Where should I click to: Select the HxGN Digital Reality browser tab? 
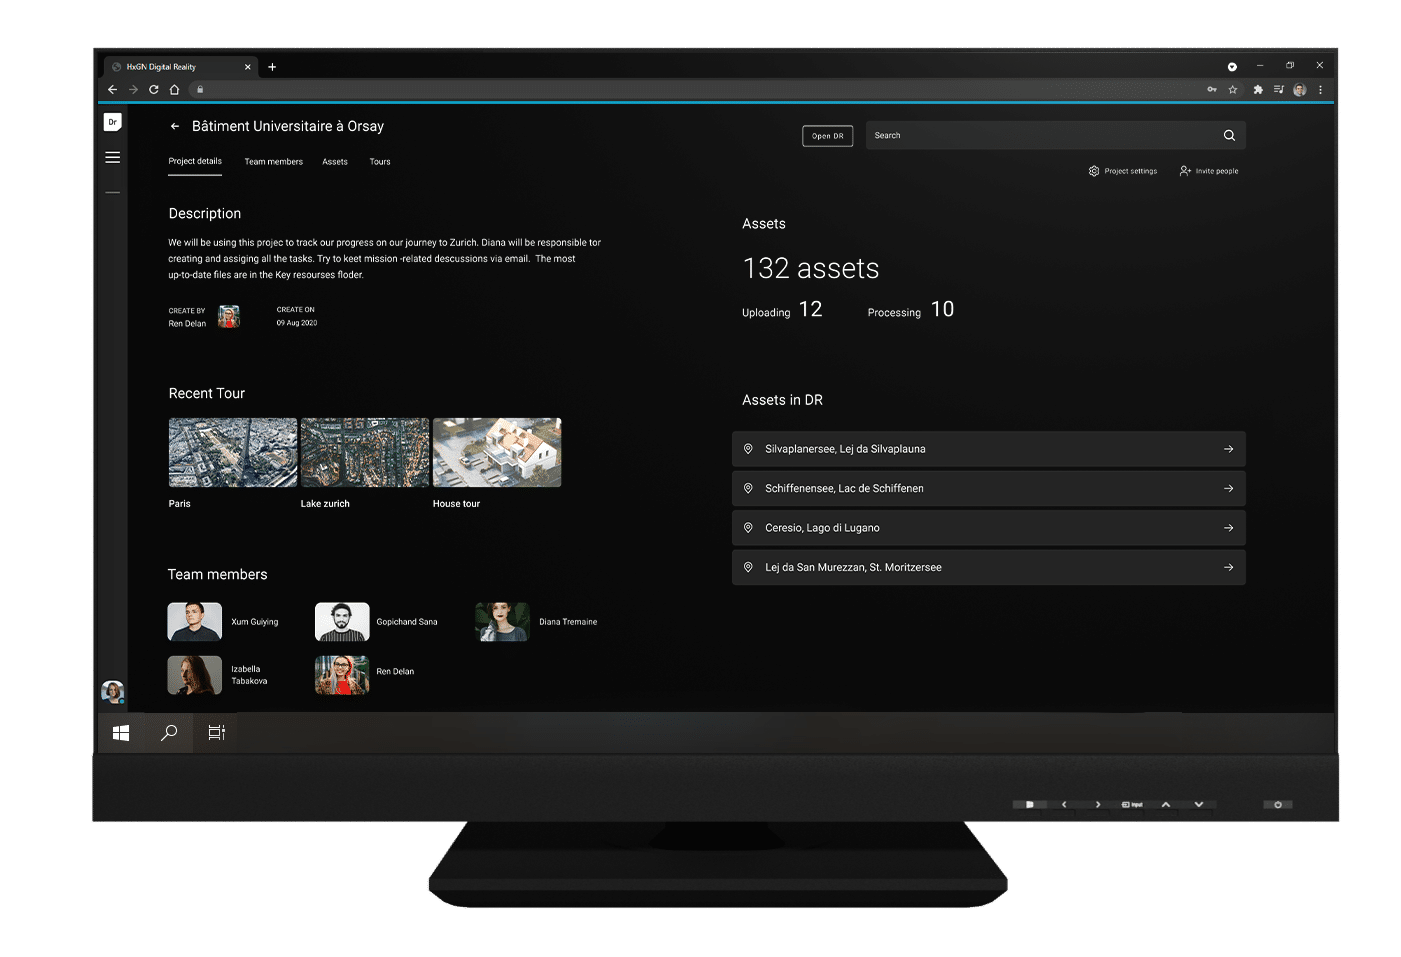coord(180,67)
